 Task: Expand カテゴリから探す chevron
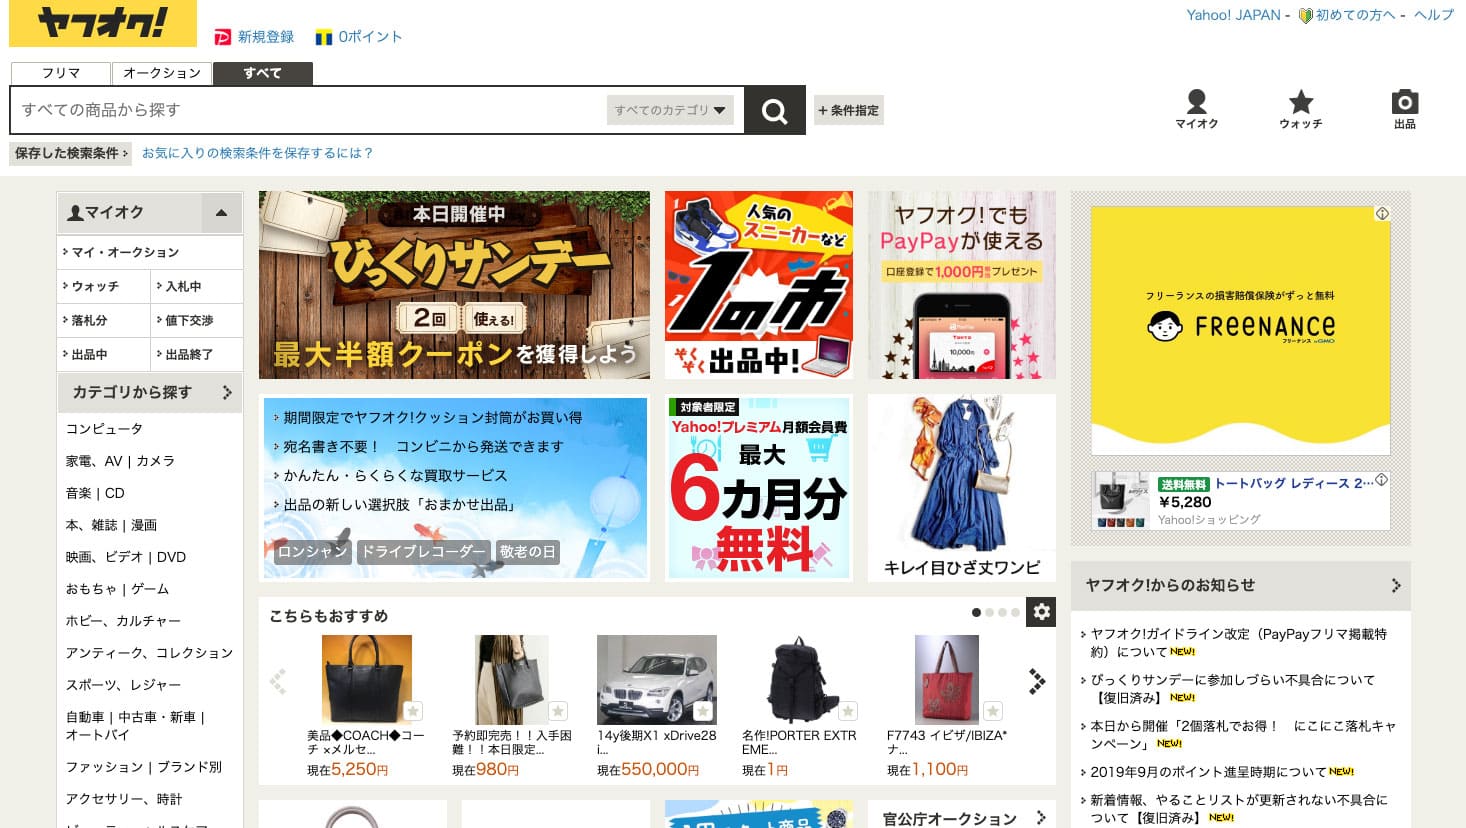(x=227, y=393)
